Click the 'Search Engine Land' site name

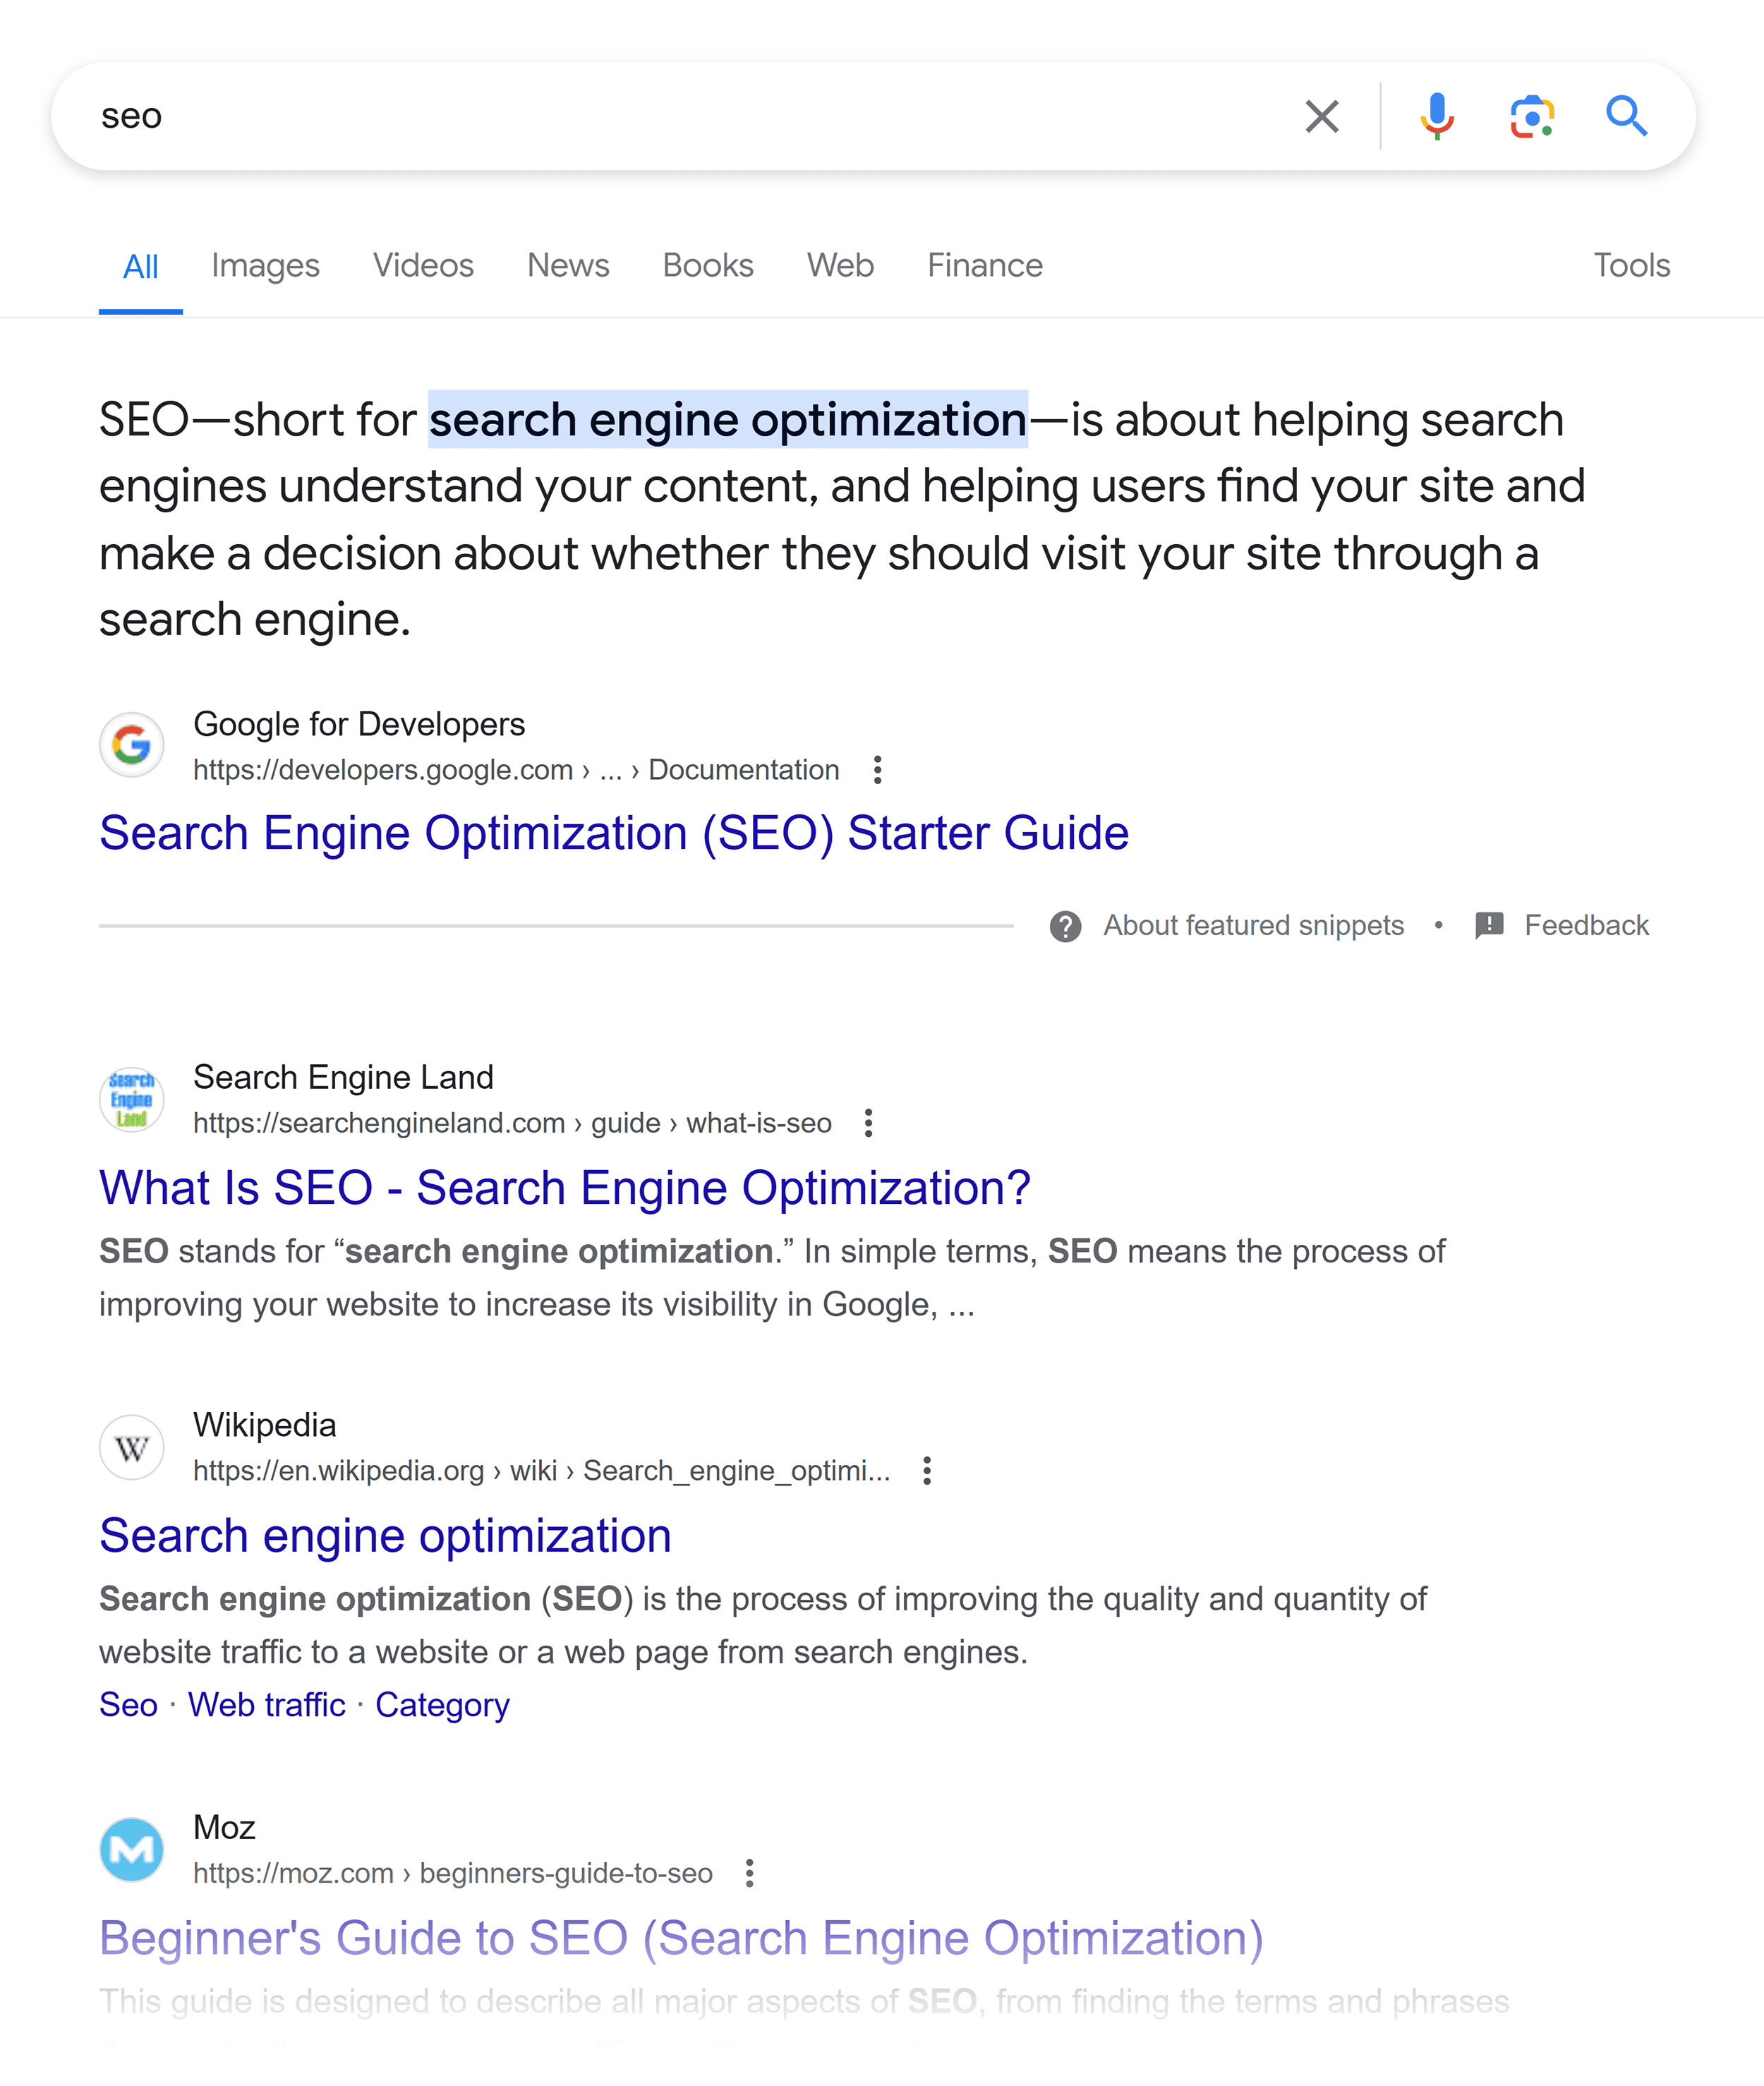click(343, 1077)
